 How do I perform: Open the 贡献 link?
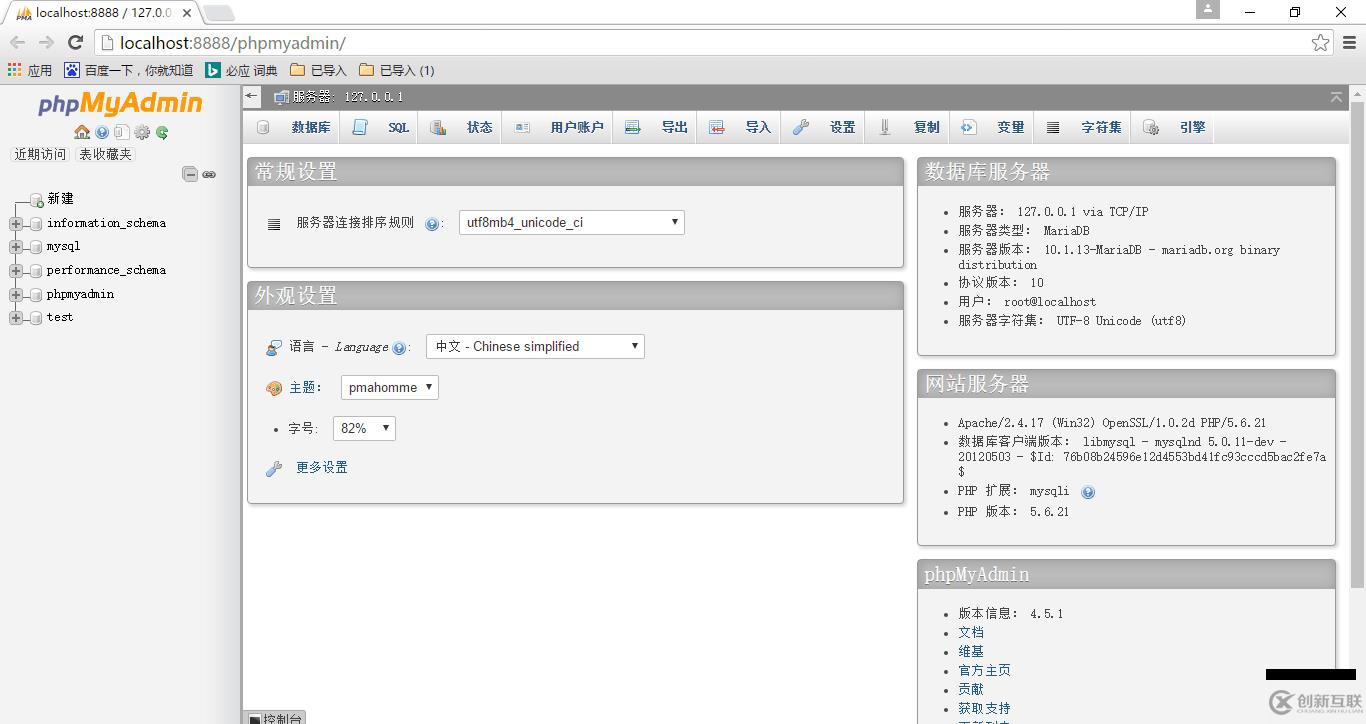[971, 689]
